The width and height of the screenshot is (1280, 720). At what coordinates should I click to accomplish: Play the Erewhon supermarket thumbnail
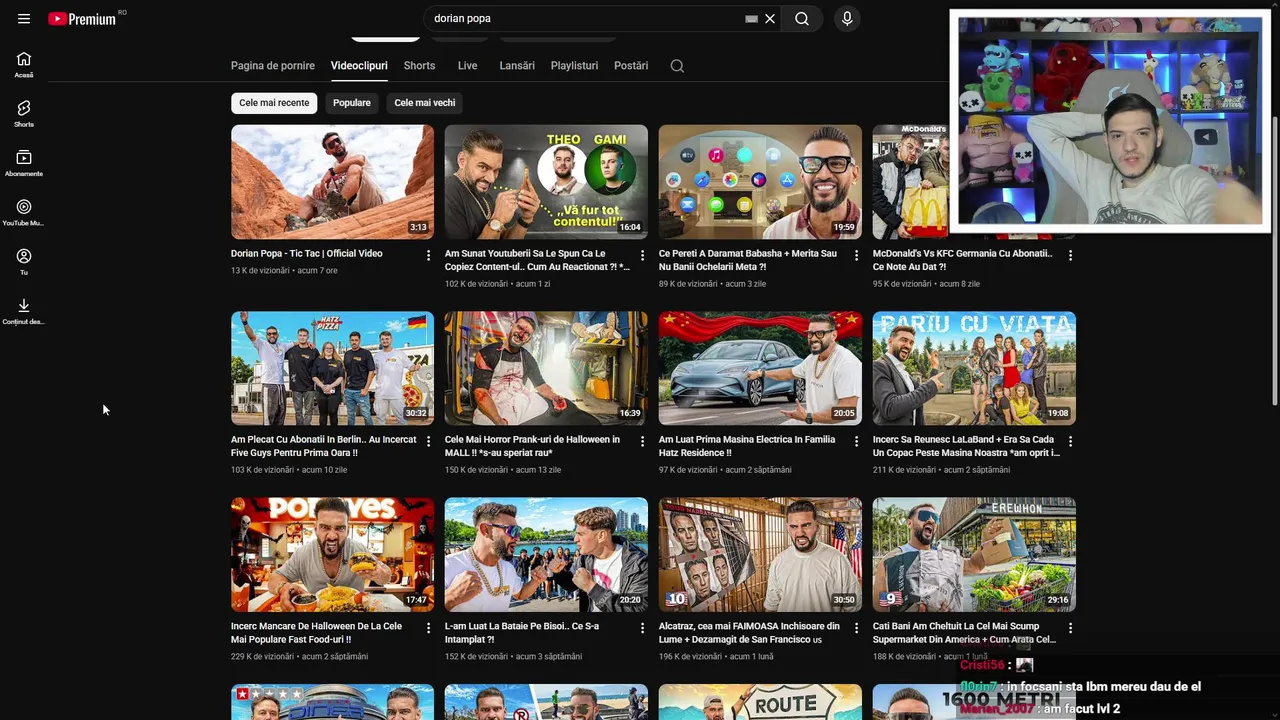pyautogui.click(x=974, y=555)
